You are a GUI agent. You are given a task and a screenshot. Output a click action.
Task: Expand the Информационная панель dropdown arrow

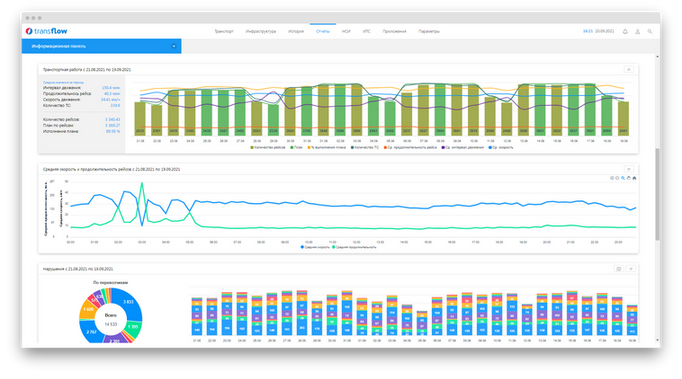pyautogui.click(x=174, y=46)
